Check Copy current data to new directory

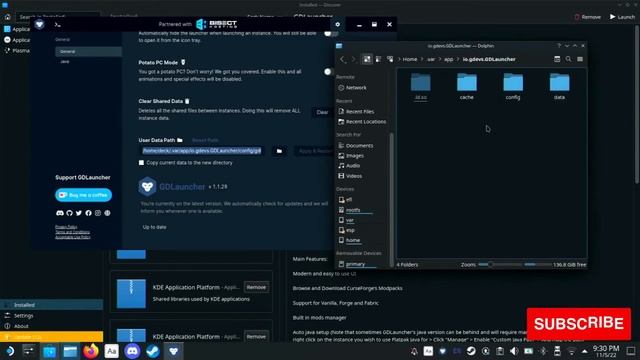point(141,162)
